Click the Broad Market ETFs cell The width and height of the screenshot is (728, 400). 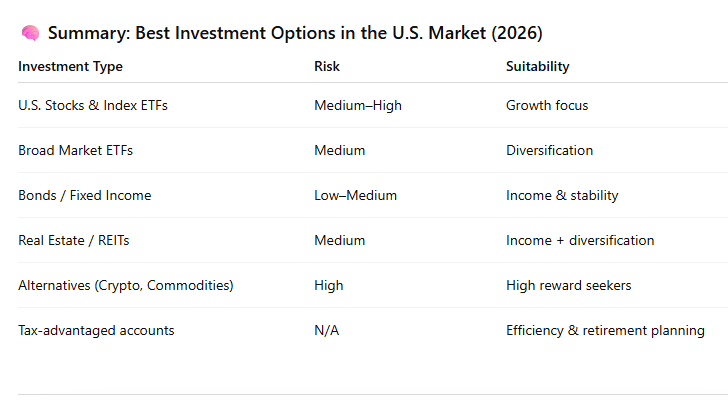pos(75,150)
